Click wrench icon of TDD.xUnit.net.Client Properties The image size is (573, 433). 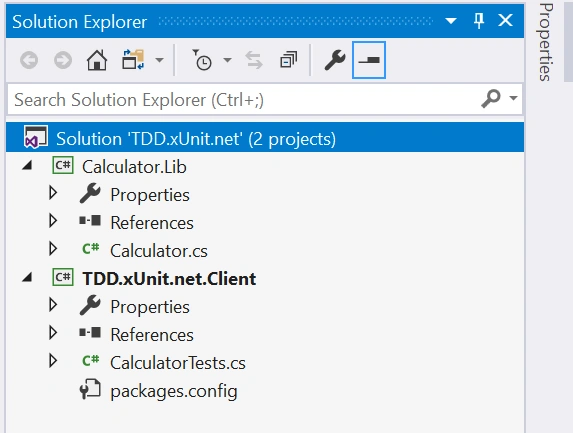click(x=90, y=305)
